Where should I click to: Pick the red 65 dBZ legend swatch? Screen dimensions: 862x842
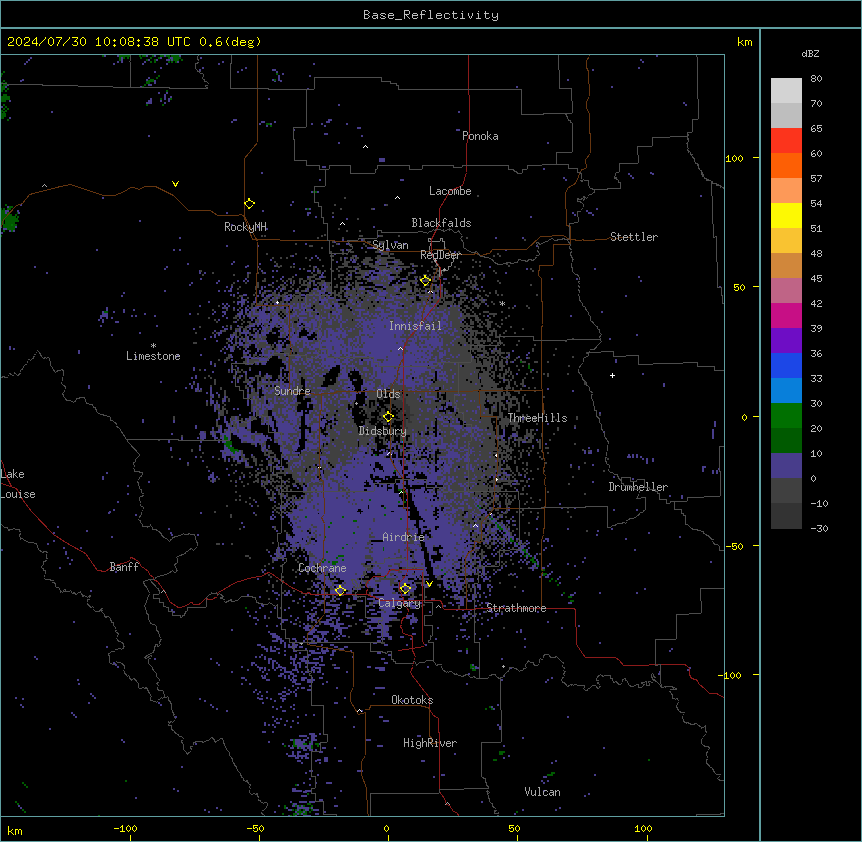[x=786, y=140]
